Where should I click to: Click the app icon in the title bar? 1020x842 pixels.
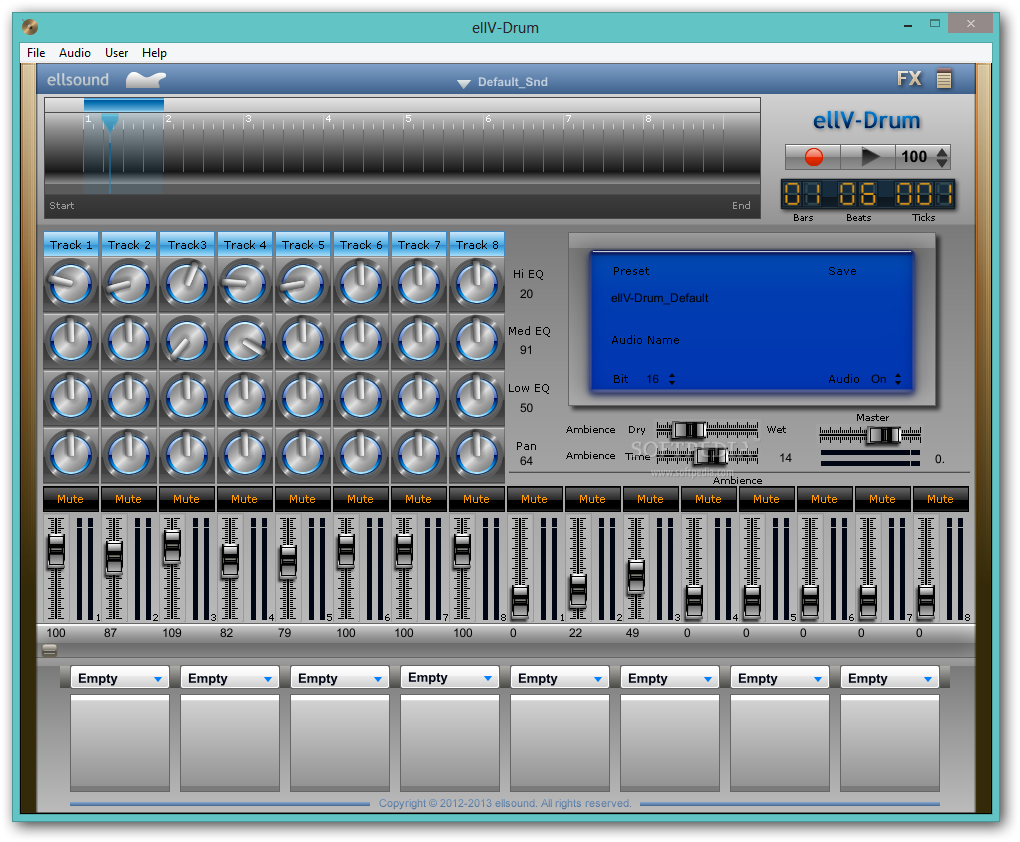point(30,27)
